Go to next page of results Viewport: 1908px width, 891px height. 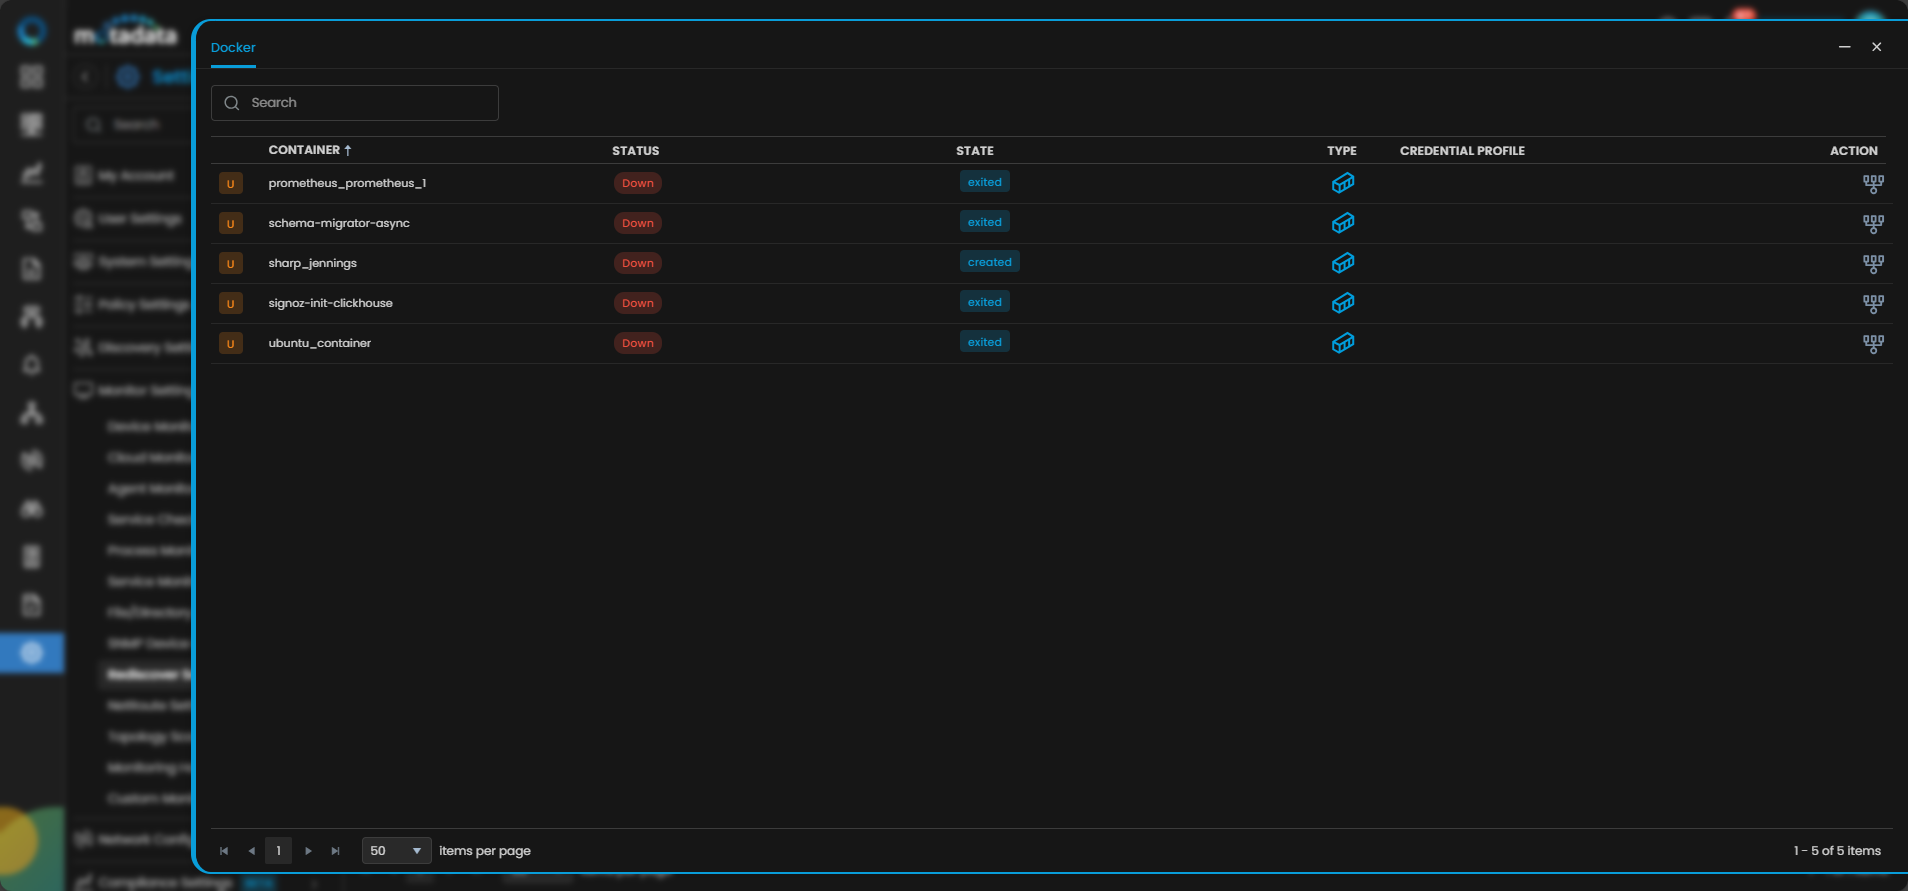point(308,851)
